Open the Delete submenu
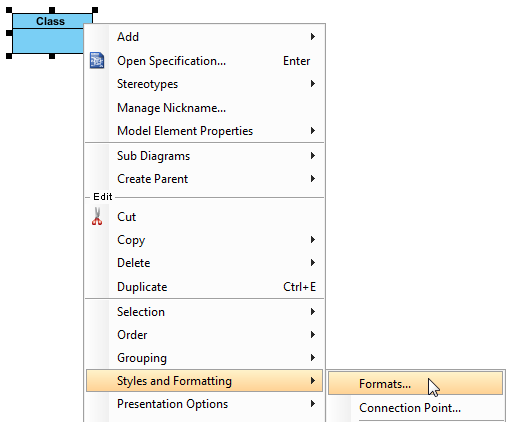Viewport: 507px width, 422px height. point(204,263)
